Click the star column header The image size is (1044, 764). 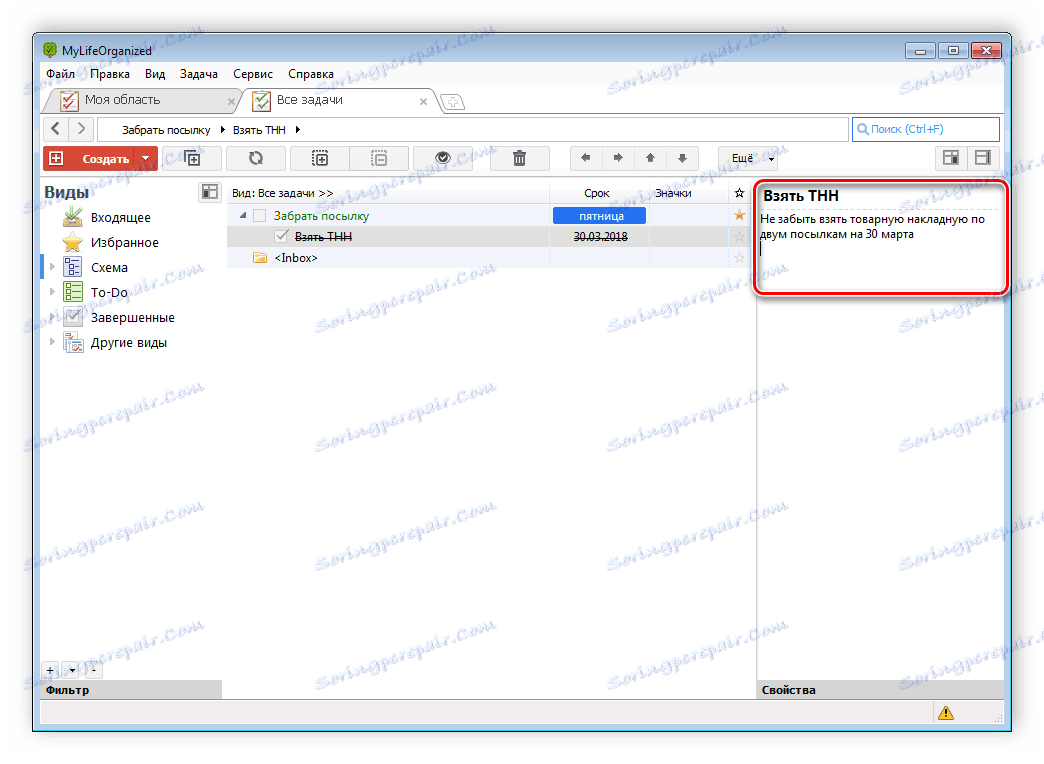739,193
